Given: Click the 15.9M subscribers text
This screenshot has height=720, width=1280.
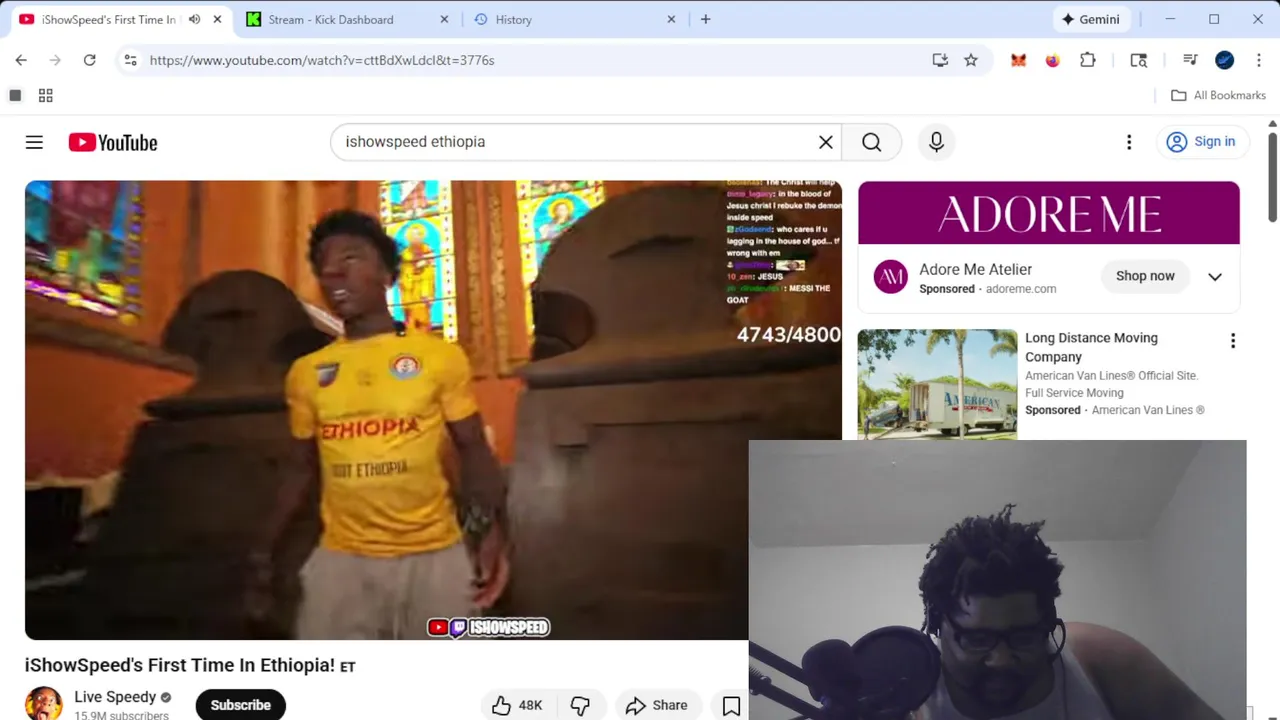Looking at the screenshot, I should tap(121, 716).
